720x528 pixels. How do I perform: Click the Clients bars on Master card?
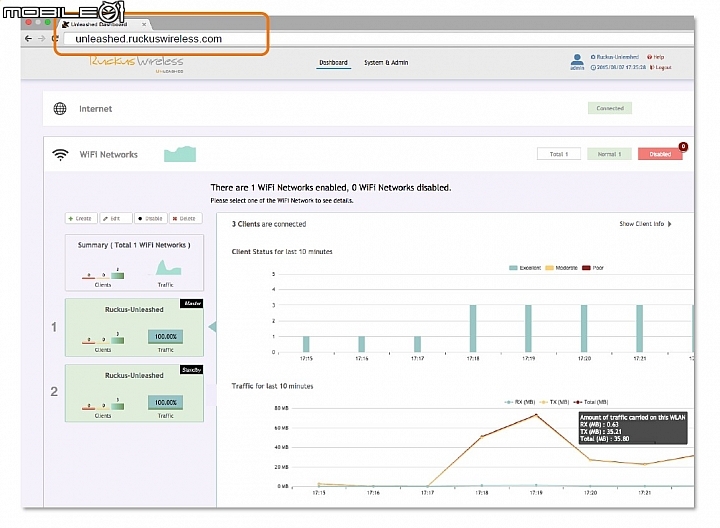click(x=103, y=339)
